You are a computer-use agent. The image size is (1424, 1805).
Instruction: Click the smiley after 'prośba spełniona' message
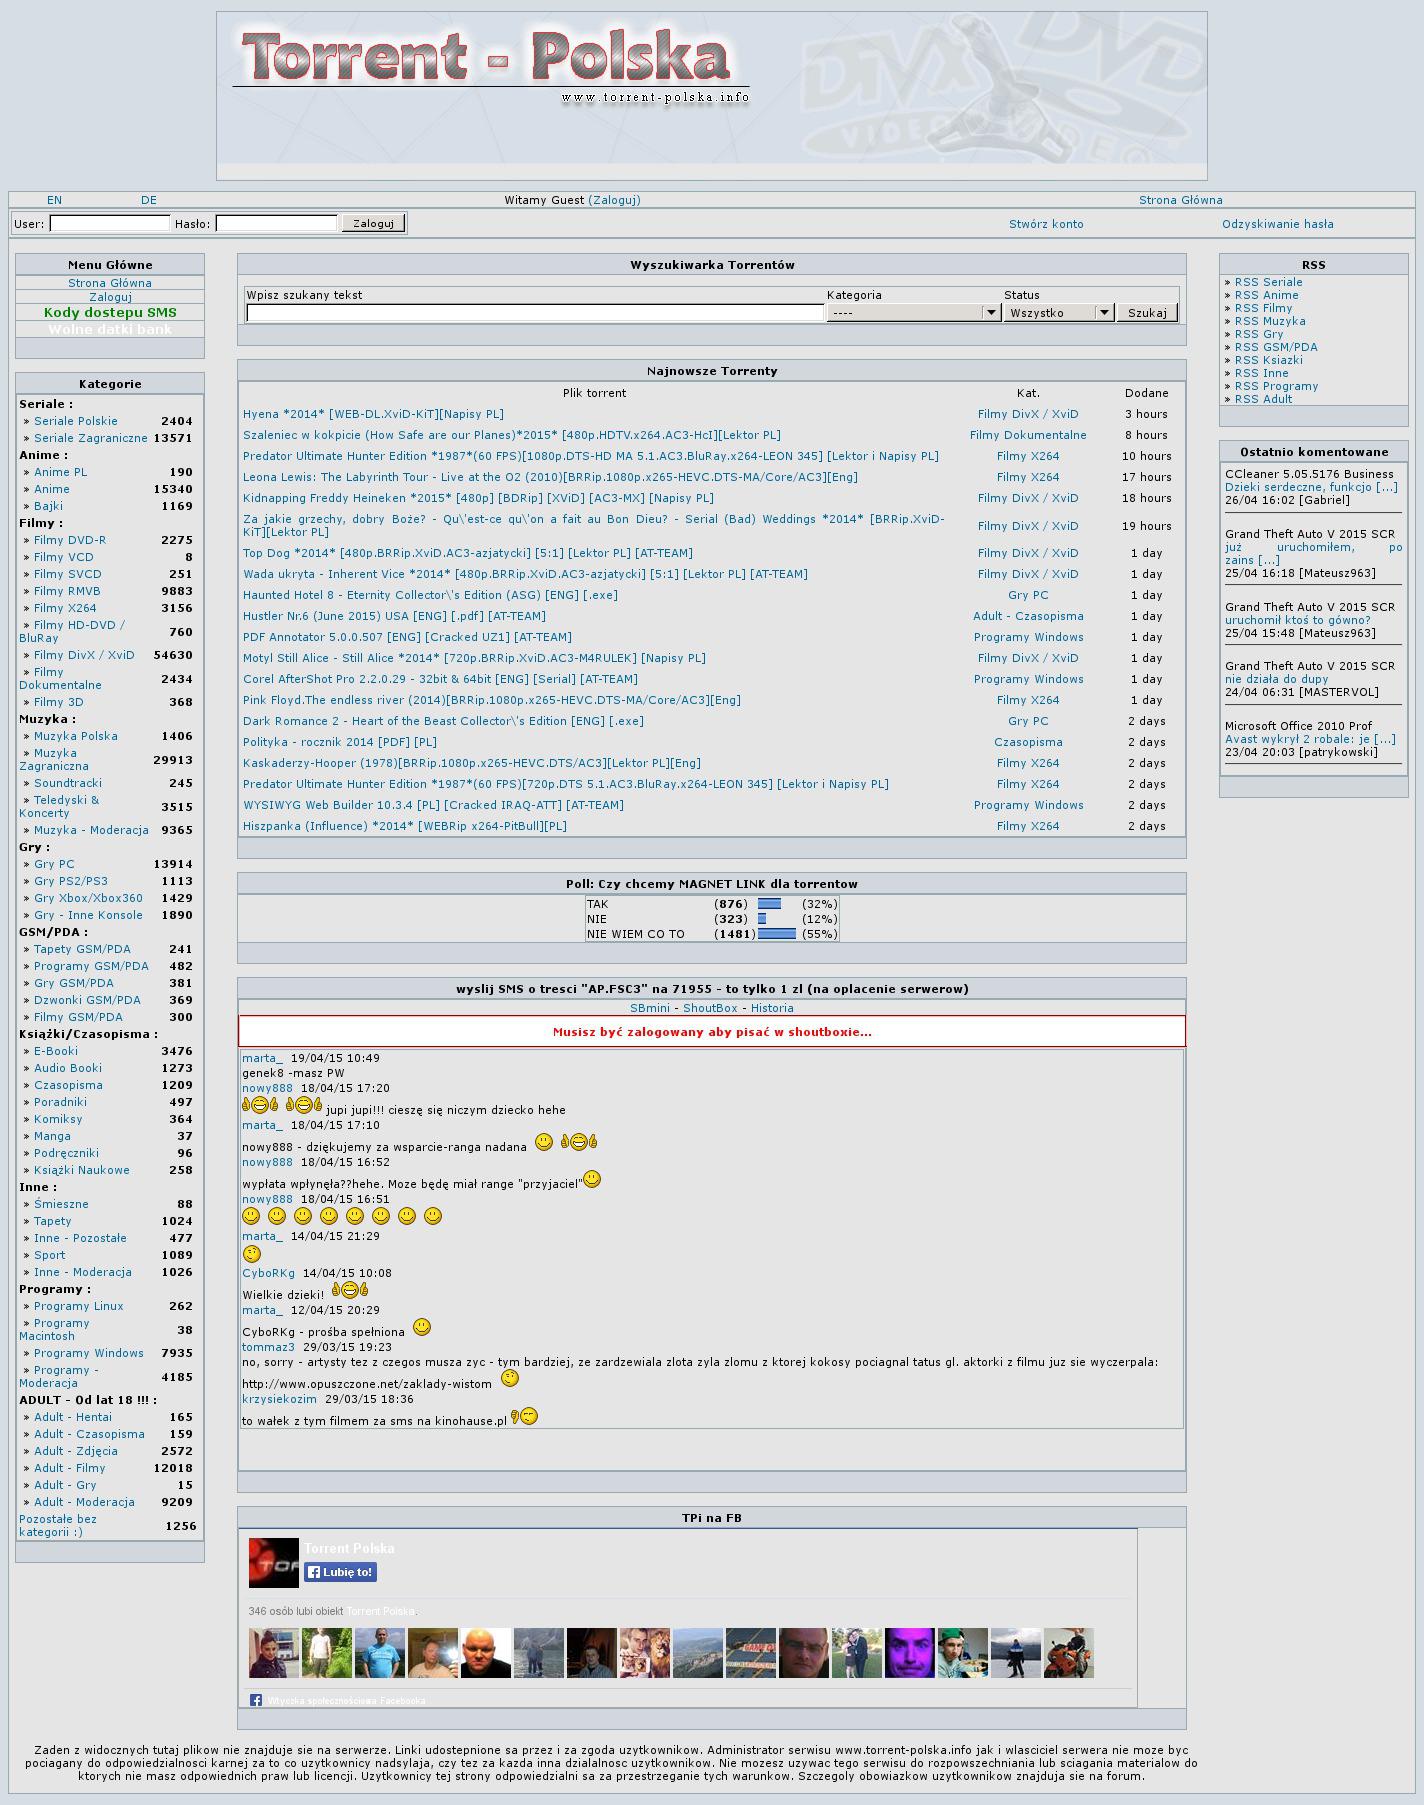coord(422,1327)
